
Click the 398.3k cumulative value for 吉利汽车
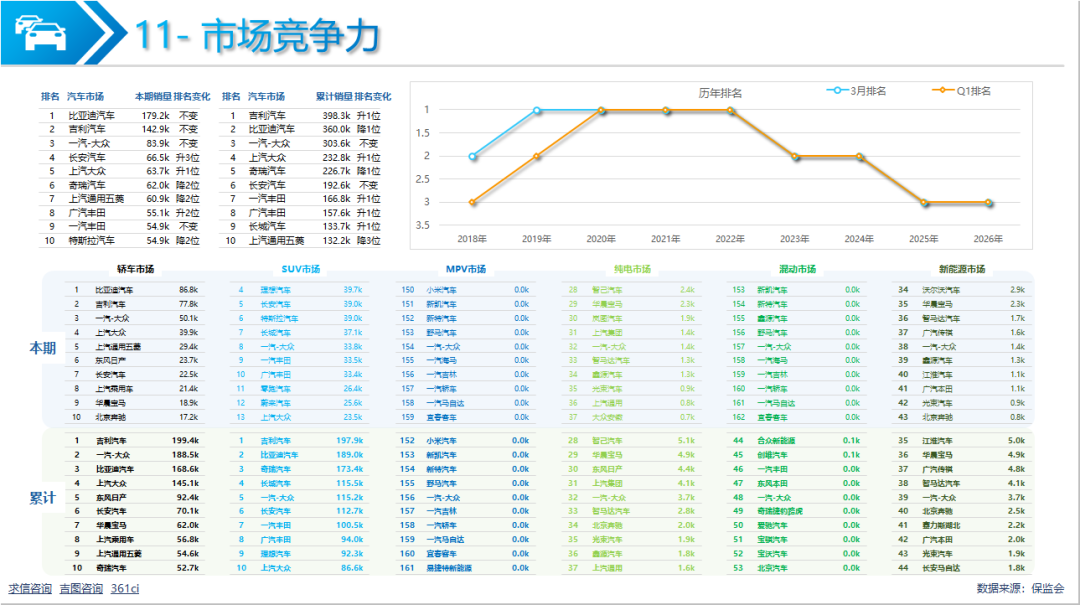click(x=336, y=116)
